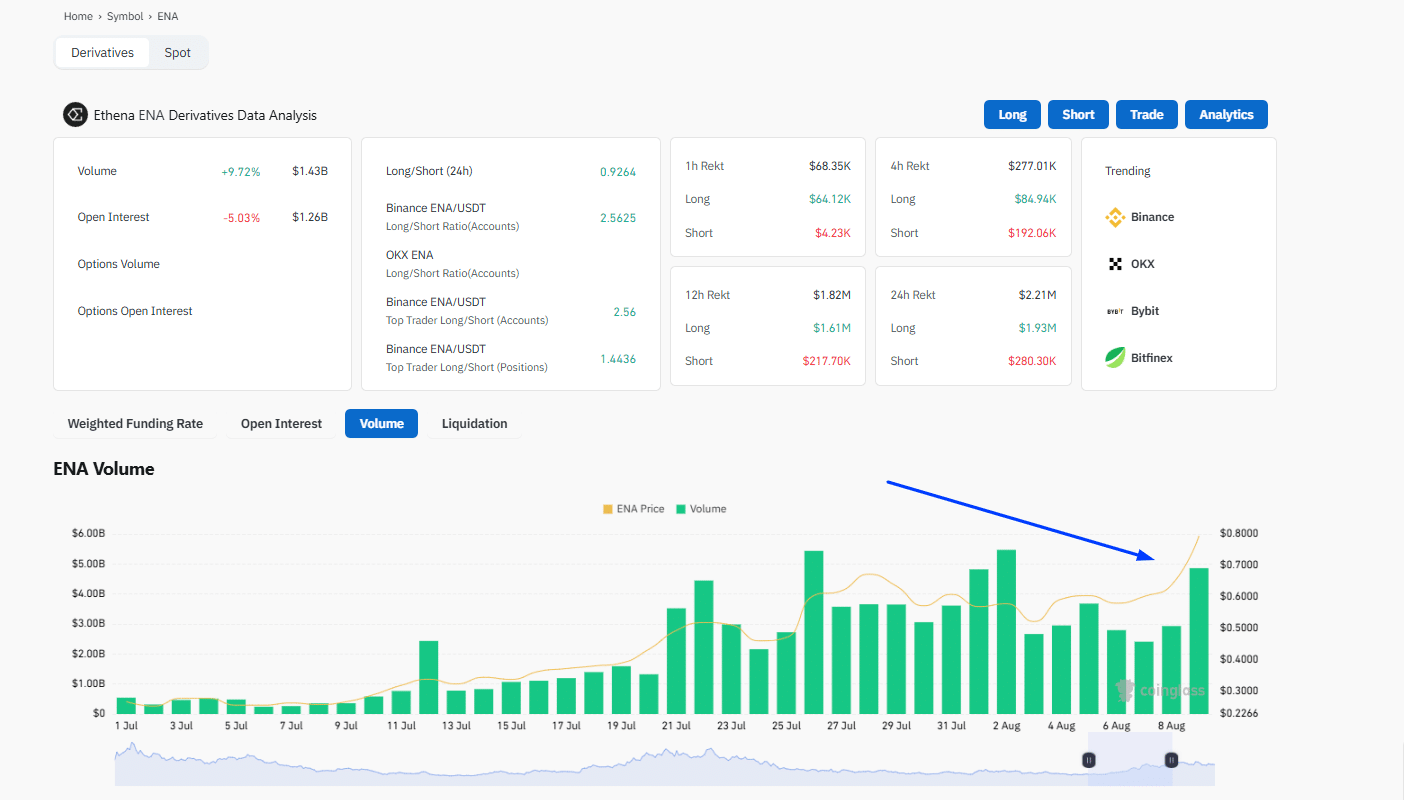Click the Bybit logo icon in Trending
The image size is (1404, 800).
pos(1115,311)
